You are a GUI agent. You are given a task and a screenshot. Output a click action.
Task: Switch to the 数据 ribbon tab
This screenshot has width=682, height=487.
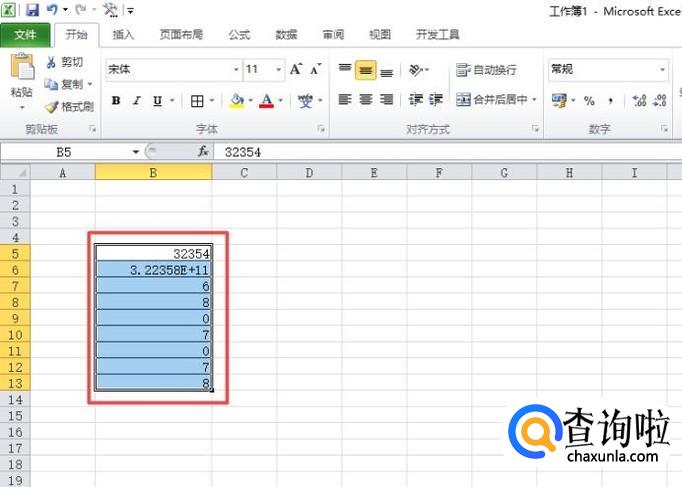tap(286, 35)
